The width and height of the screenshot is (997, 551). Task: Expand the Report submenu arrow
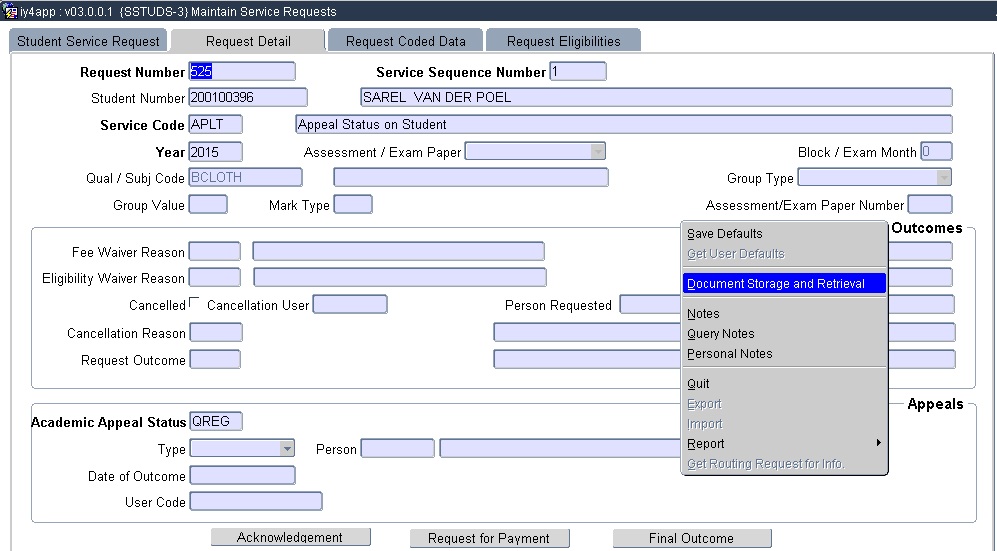coord(879,443)
